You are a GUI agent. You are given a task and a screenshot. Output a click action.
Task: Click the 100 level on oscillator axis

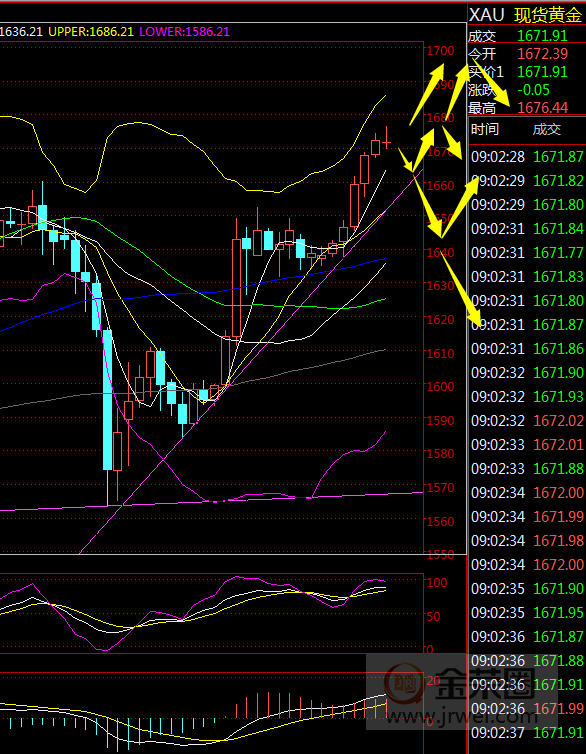coord(437,583)
